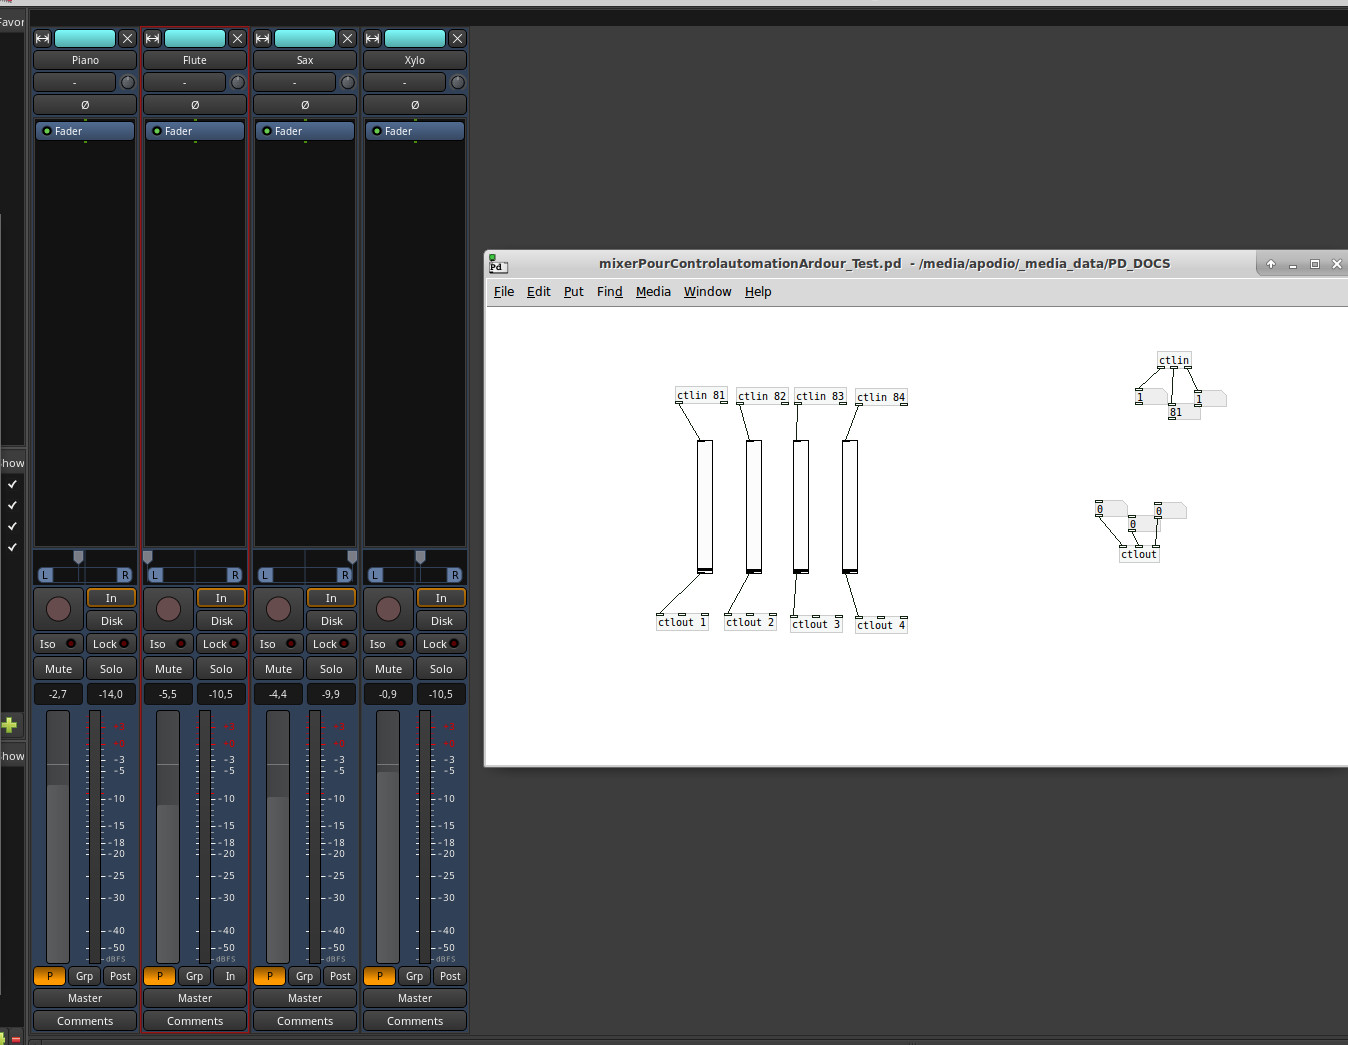Viewport: 1348px width, 1045px height.
Task: Open Comments for the Sax strip
Action: click(x=305, y=1021)
